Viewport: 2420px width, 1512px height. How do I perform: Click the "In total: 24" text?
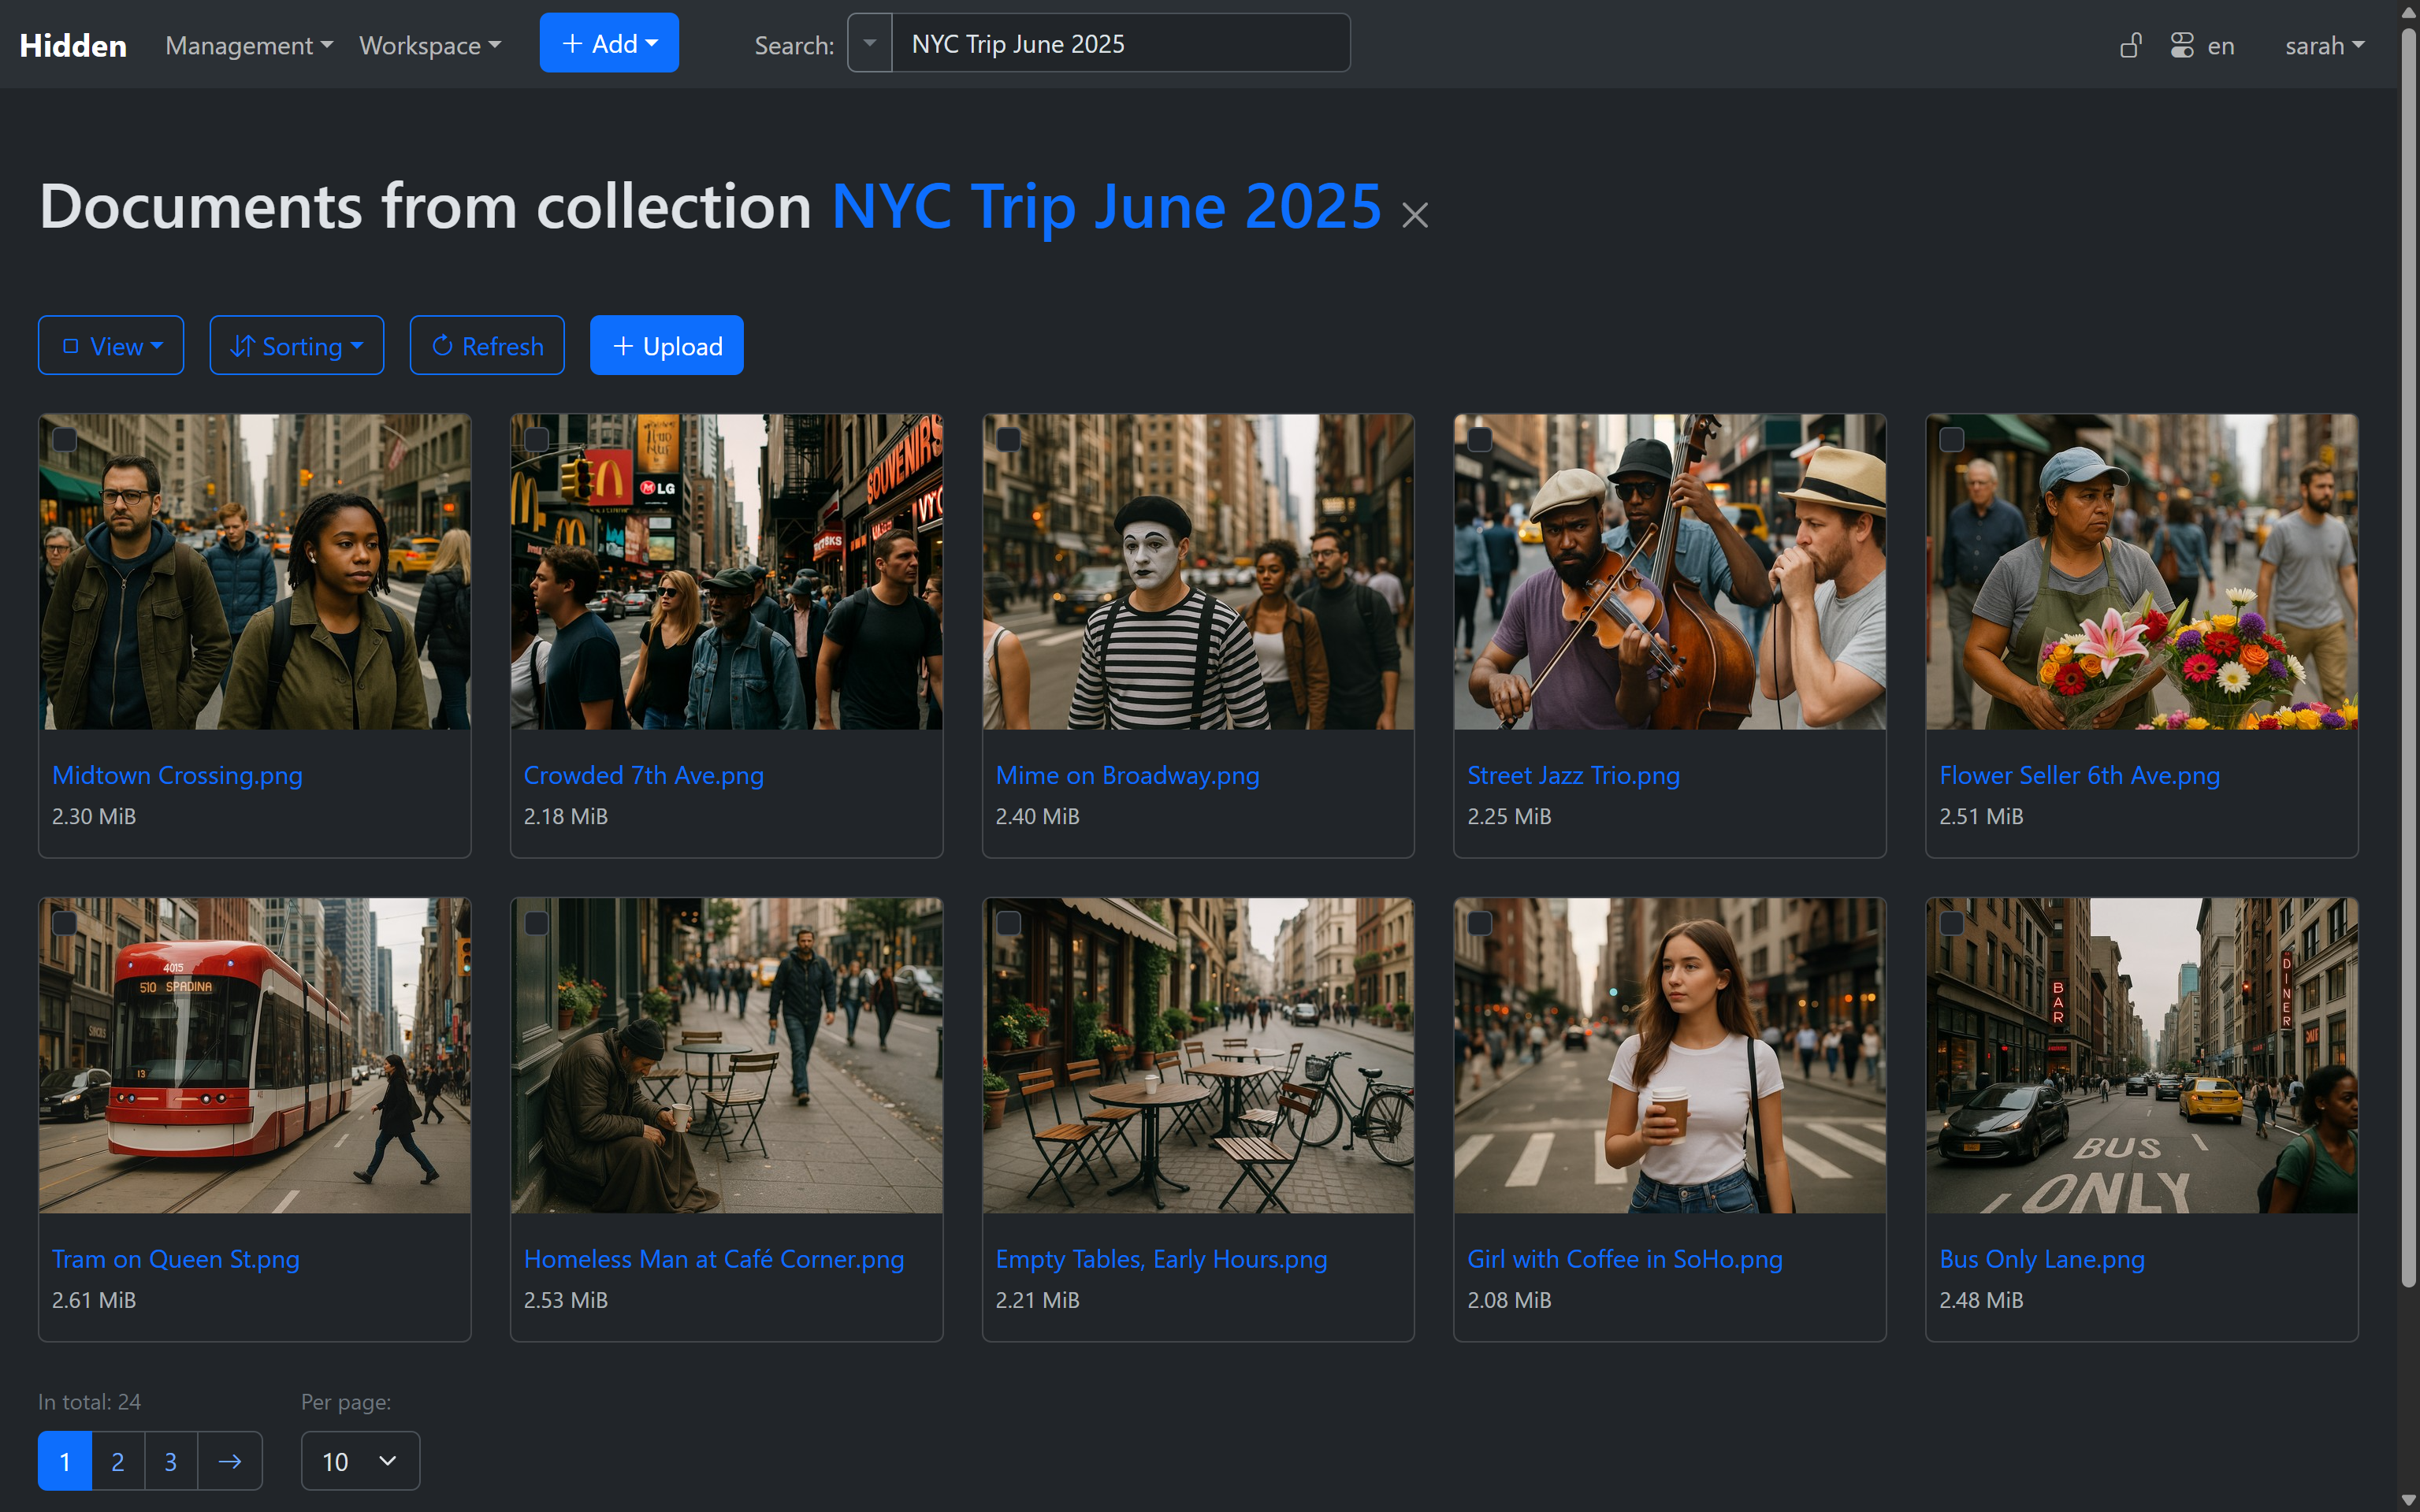tap(89, 1402)
